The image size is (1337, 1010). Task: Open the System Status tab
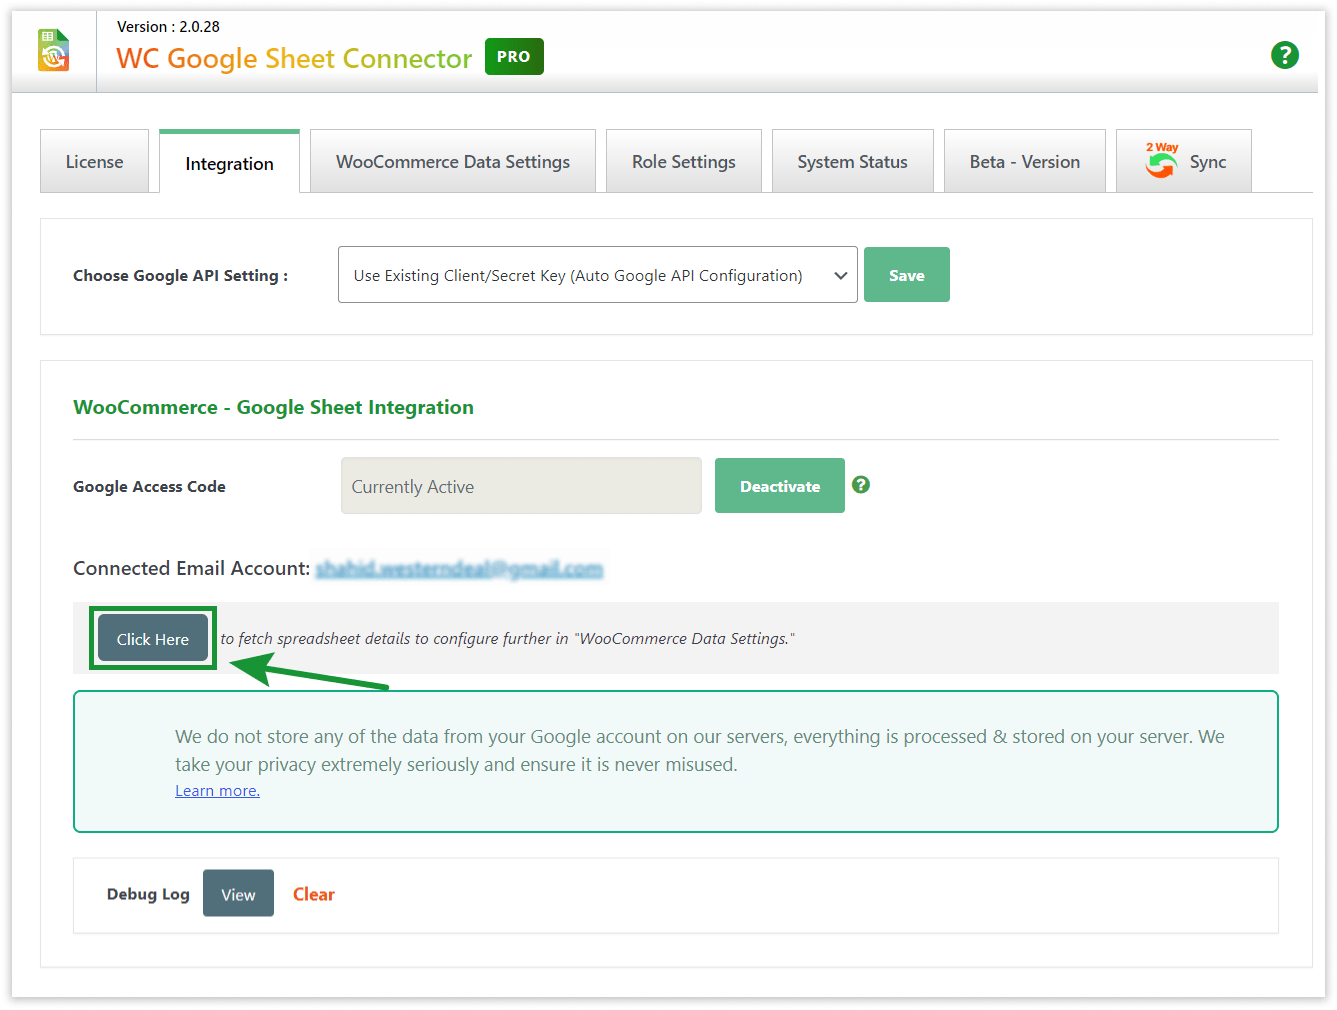point(852,161)
